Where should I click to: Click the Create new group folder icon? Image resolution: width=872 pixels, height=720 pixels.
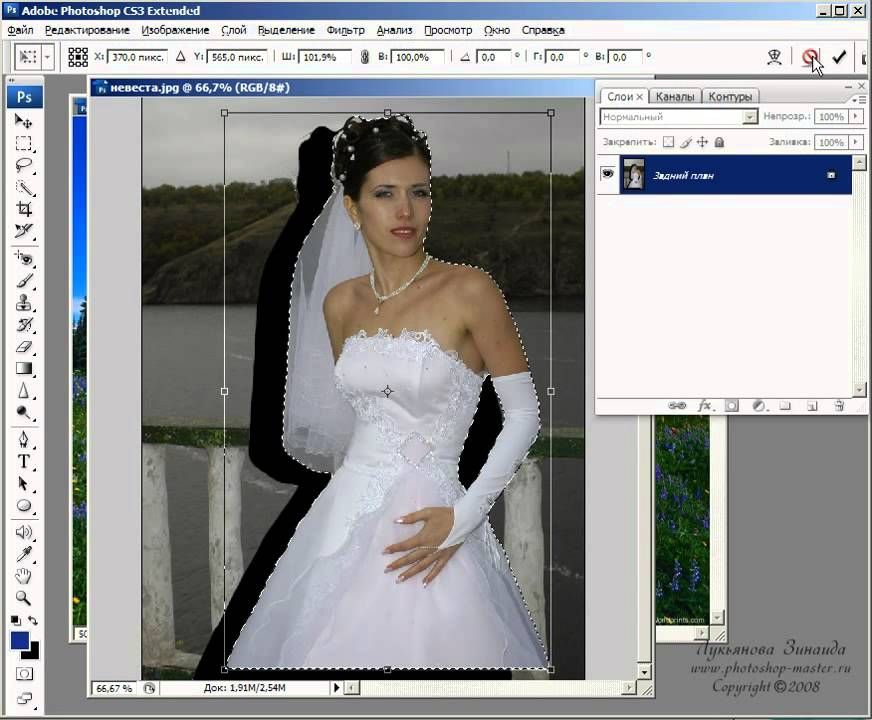[x=785, y=406]
